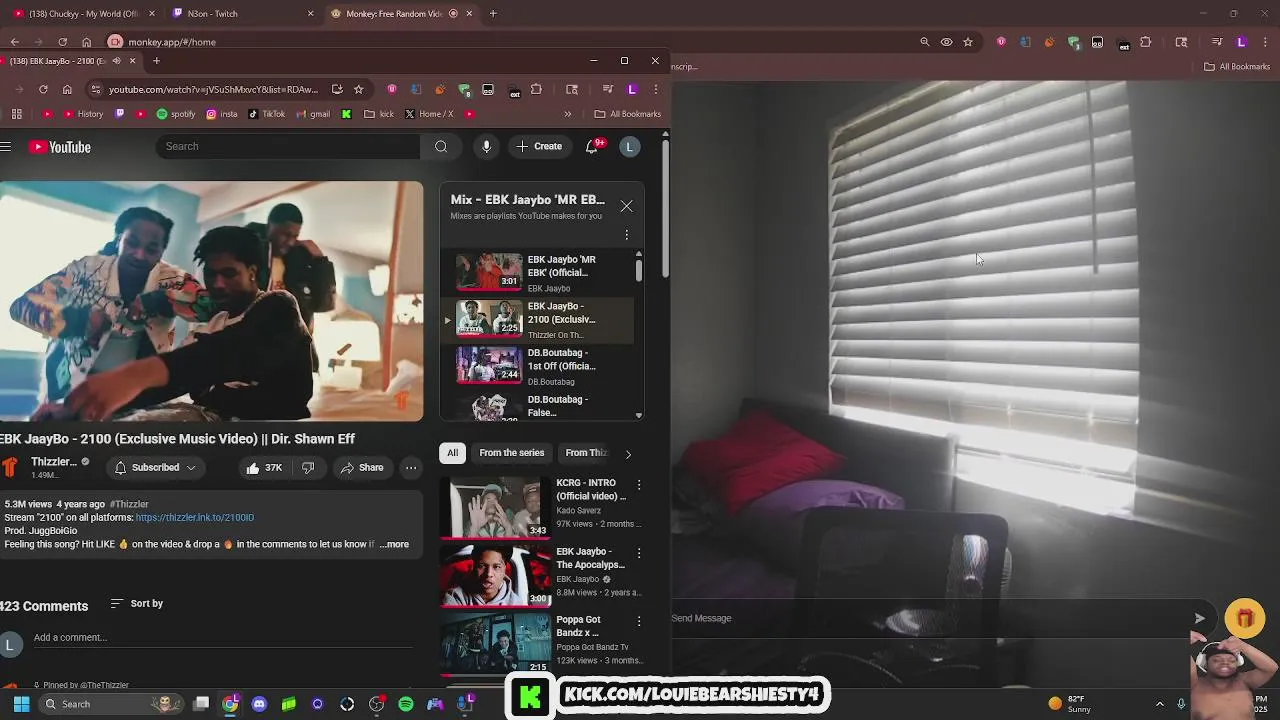Image resolution: width=1280 pixels, height=720 pixels.
Task: Reload the YouTube page
Action: click(x=43, y=89)
